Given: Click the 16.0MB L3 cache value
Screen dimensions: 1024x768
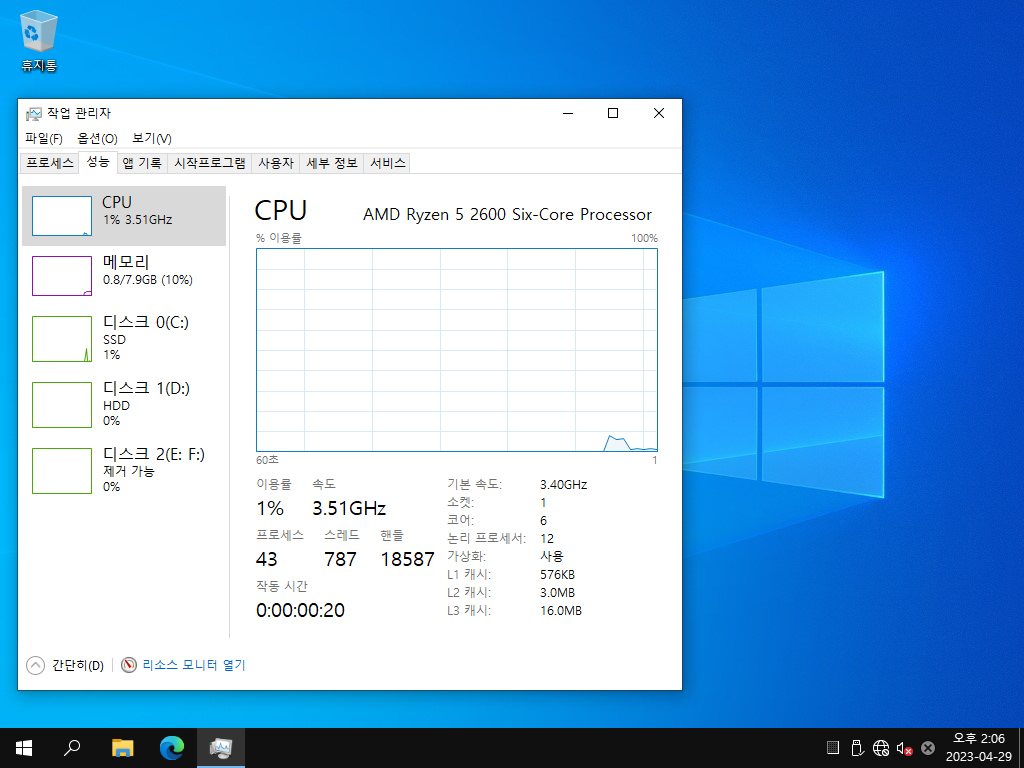Looking at the screenshot, I should pyautogui.click(x=561, y=611).
